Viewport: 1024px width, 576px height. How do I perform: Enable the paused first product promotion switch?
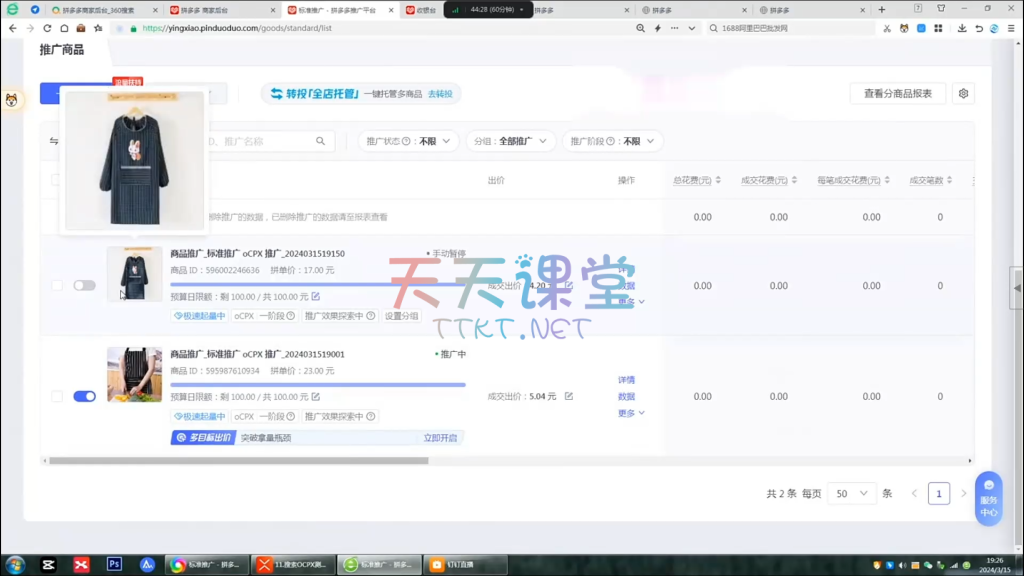84,286
